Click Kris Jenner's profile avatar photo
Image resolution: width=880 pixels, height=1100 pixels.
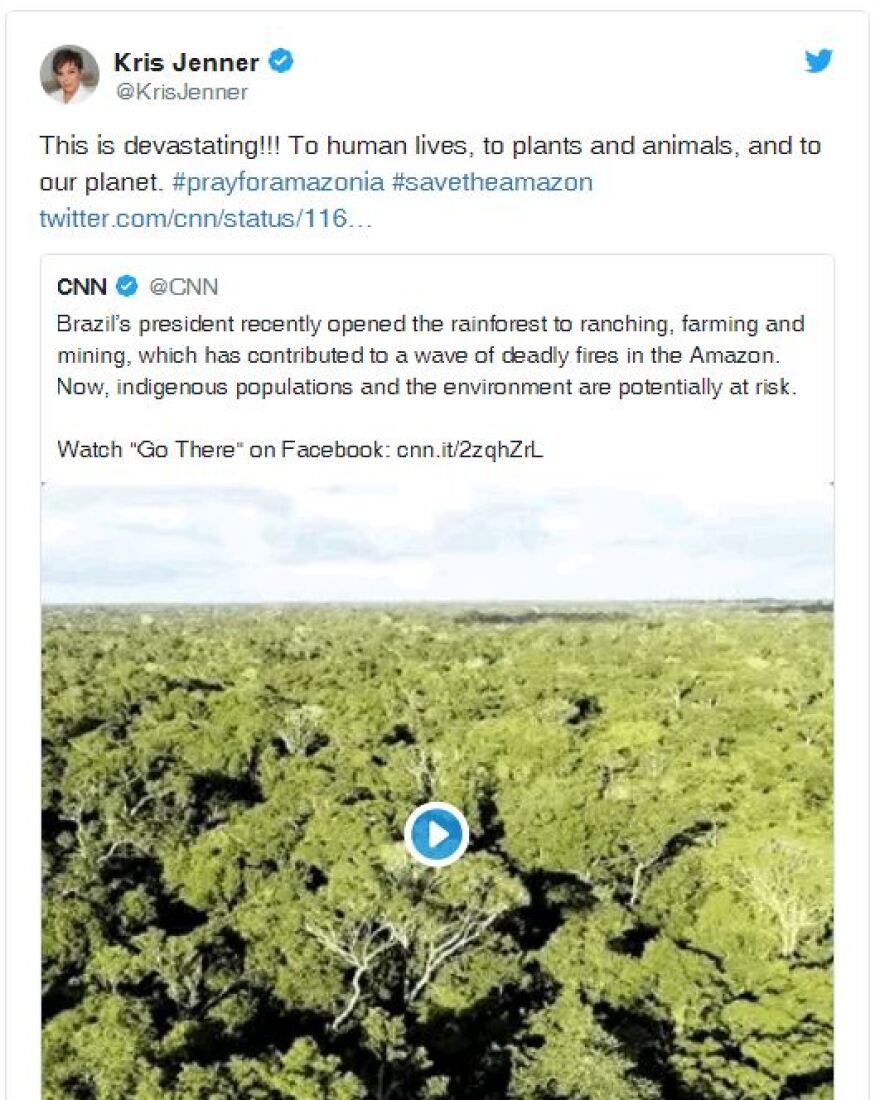click(x=69, y=75)
